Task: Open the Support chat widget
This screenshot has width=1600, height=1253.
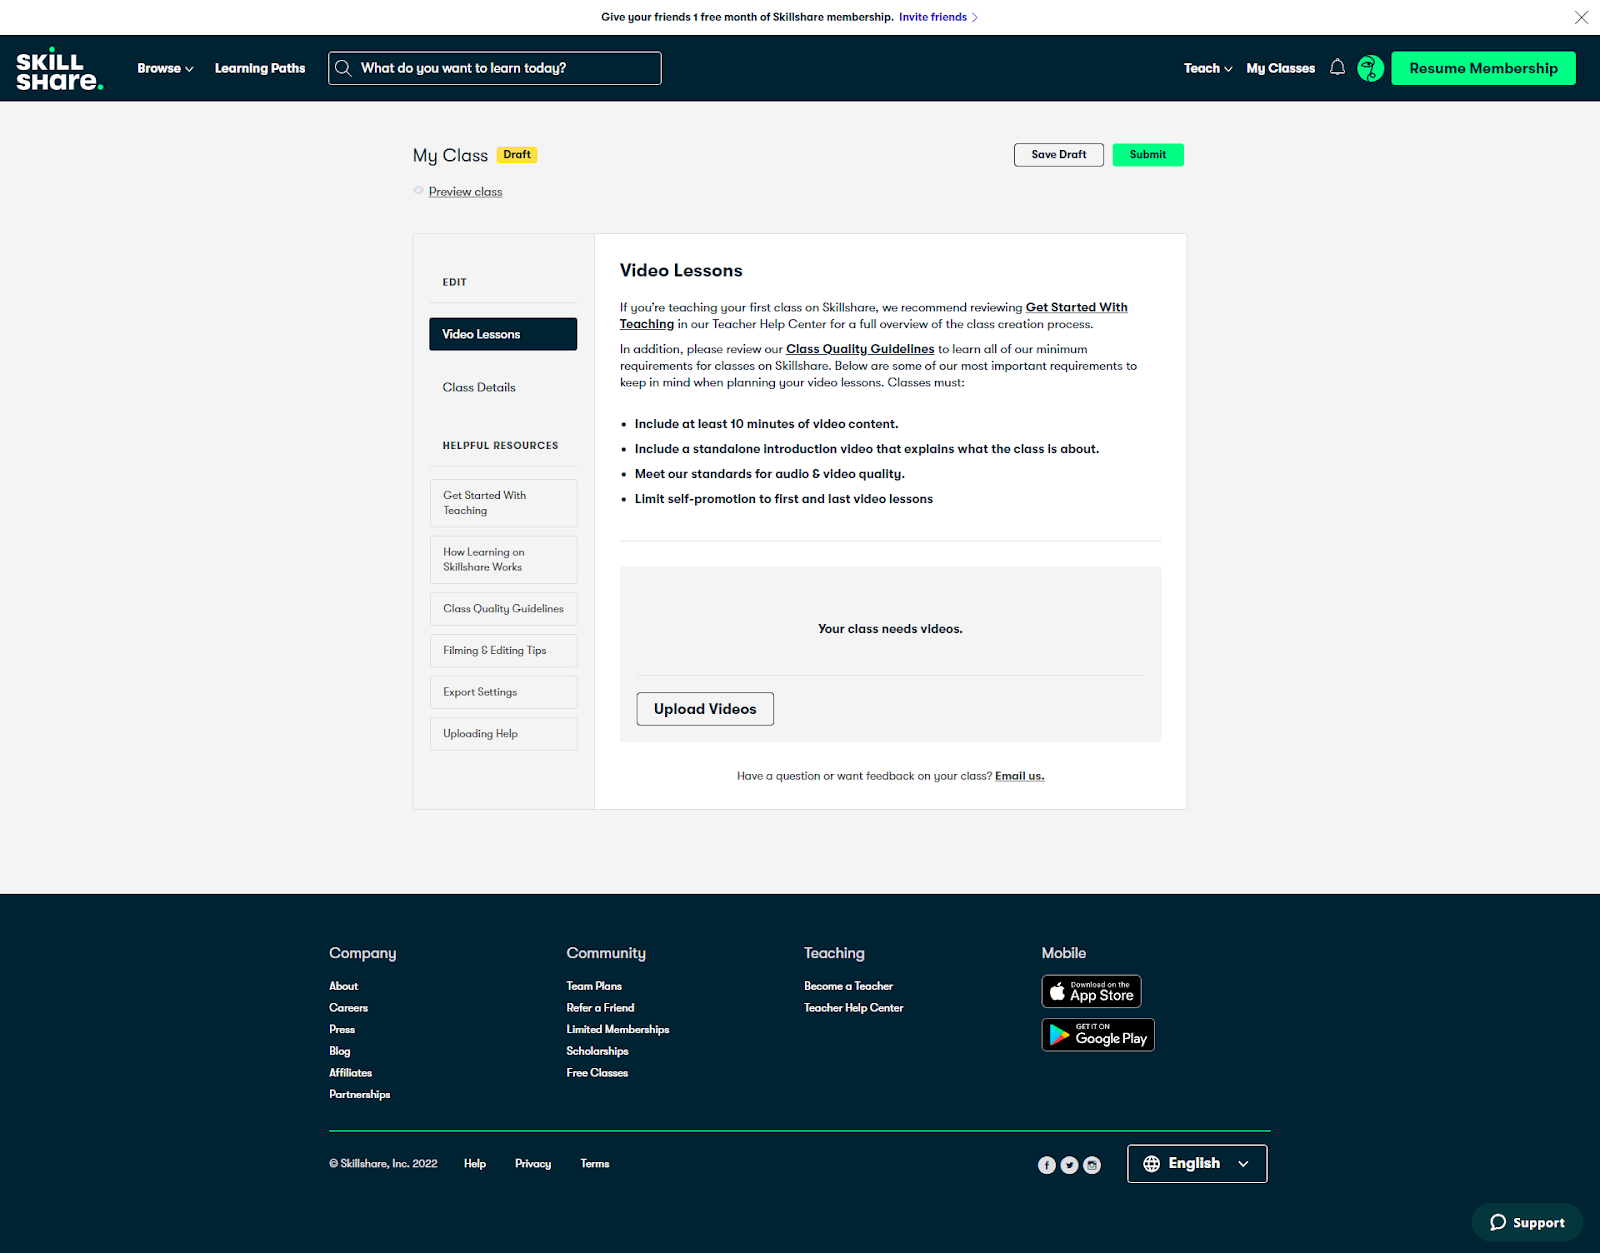Action: tap(1527, 1222)
